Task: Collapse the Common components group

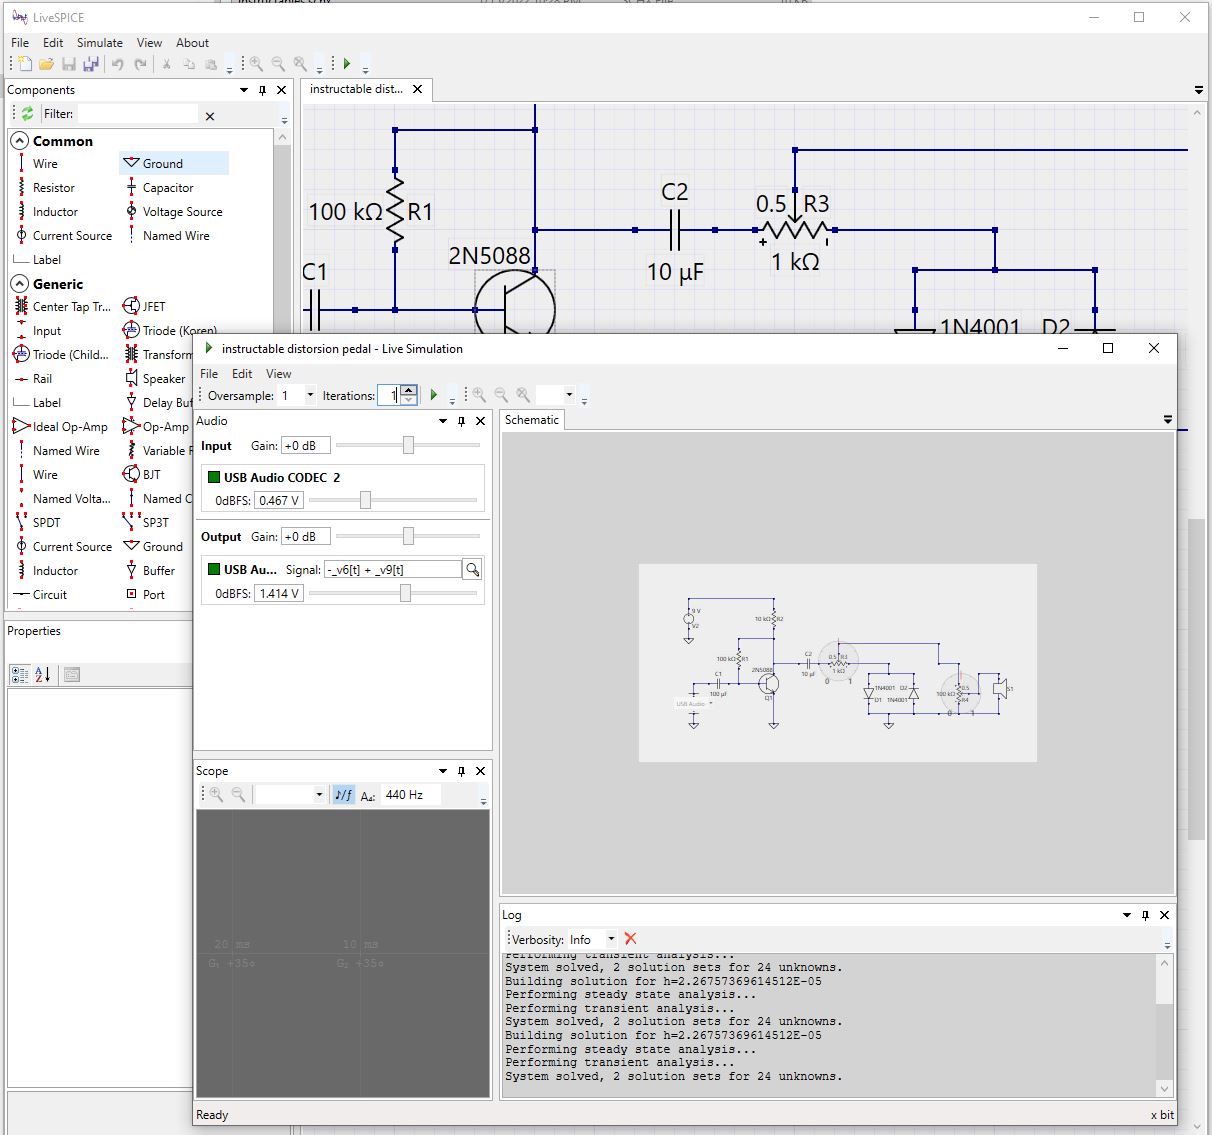Action: click(19, 141)
